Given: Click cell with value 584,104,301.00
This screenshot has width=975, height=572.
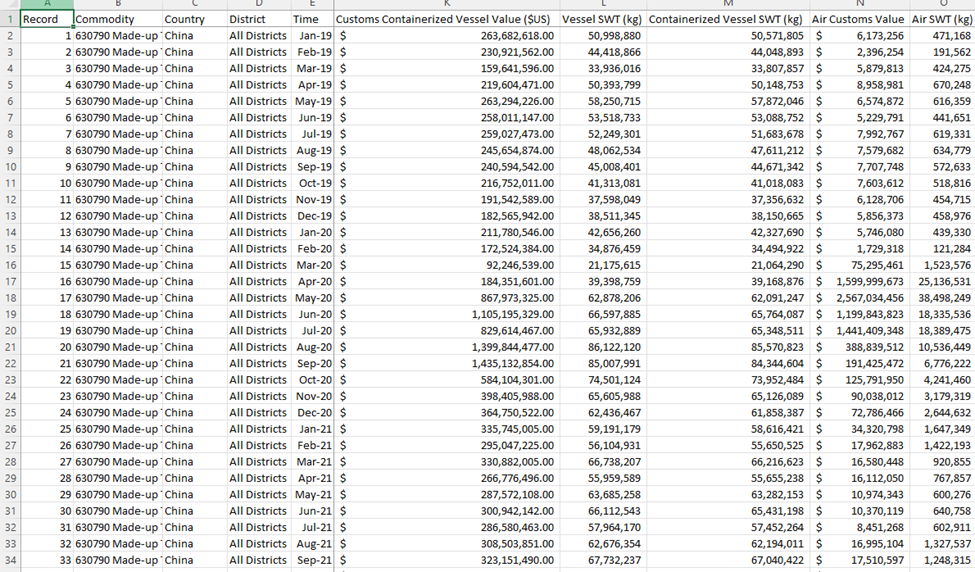Looking at the screenshot, I should click(x=446, y=380).
